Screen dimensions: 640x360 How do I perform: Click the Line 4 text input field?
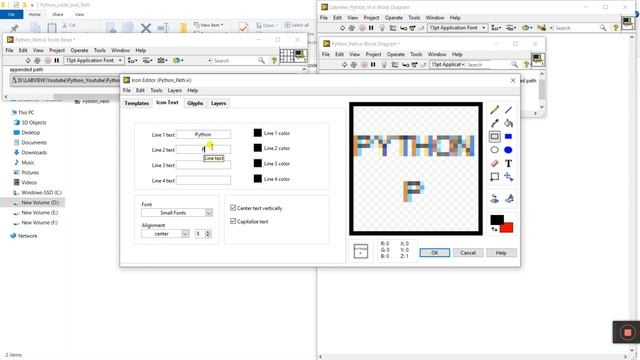(x=203, y=180)
